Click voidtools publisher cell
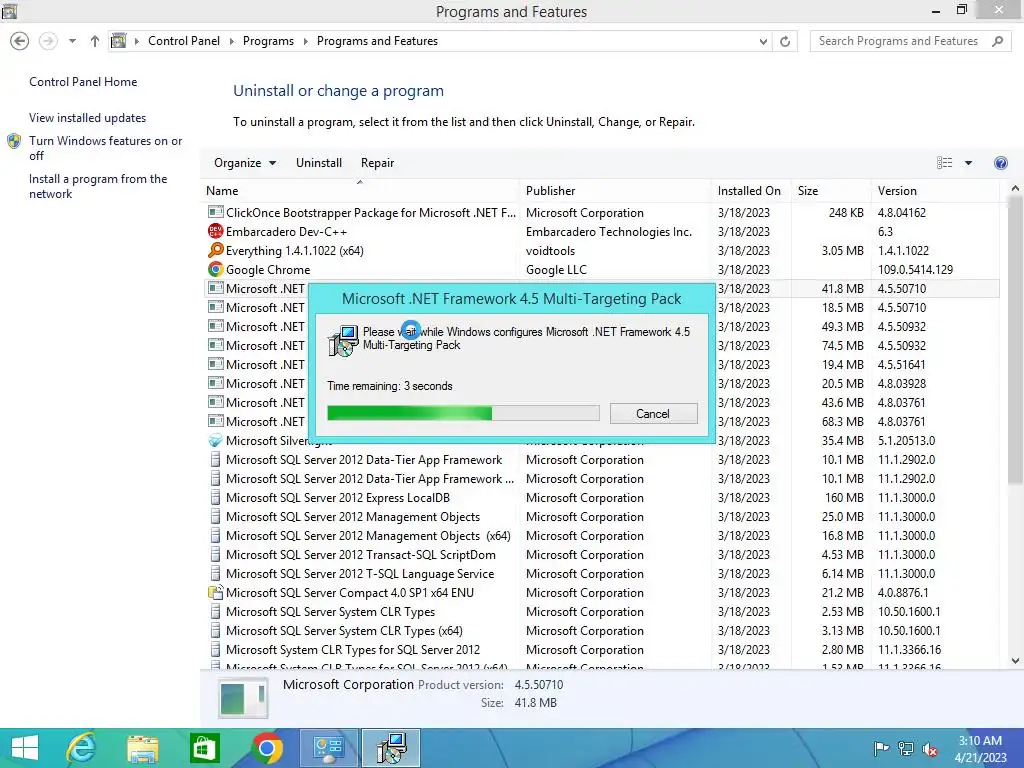Viewport: 1024px width, 768px height. 550,250
